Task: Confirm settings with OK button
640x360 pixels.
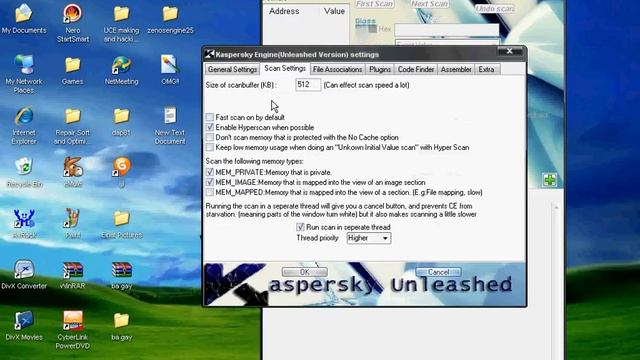Action: coord(304,272)
